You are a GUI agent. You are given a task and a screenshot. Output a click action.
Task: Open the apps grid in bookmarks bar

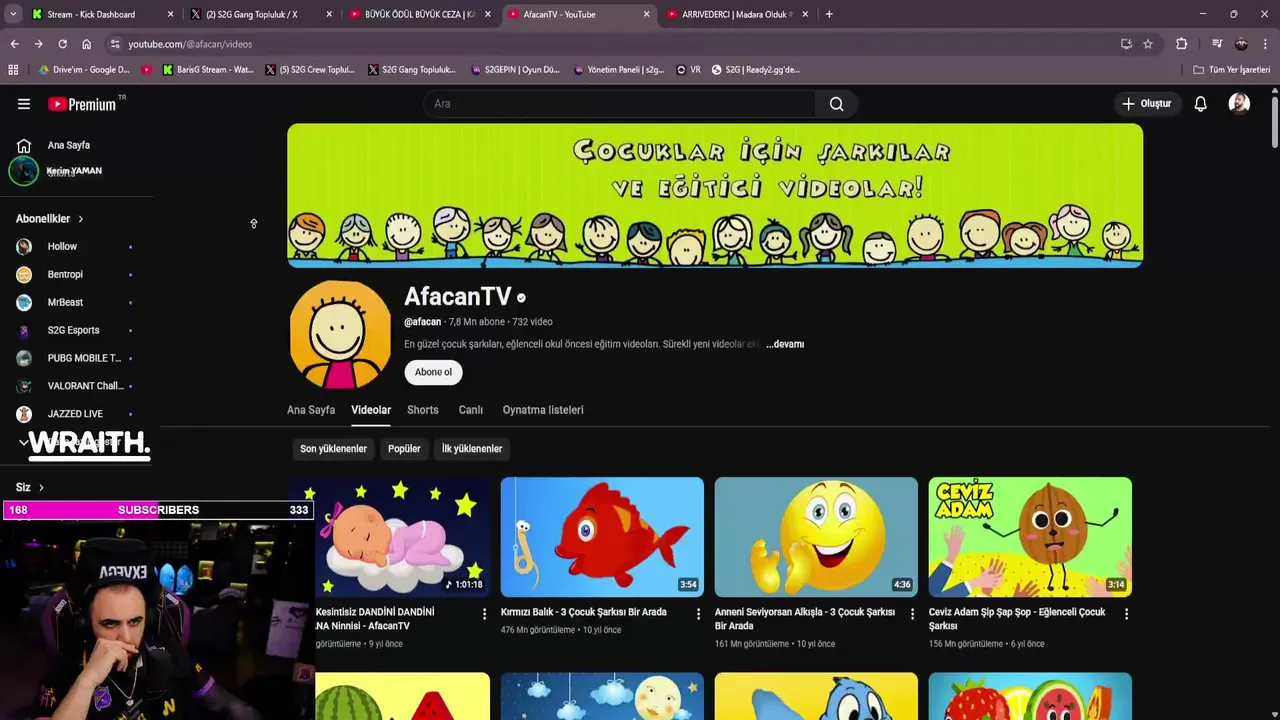pyautogui.click(x=13, y=70)
